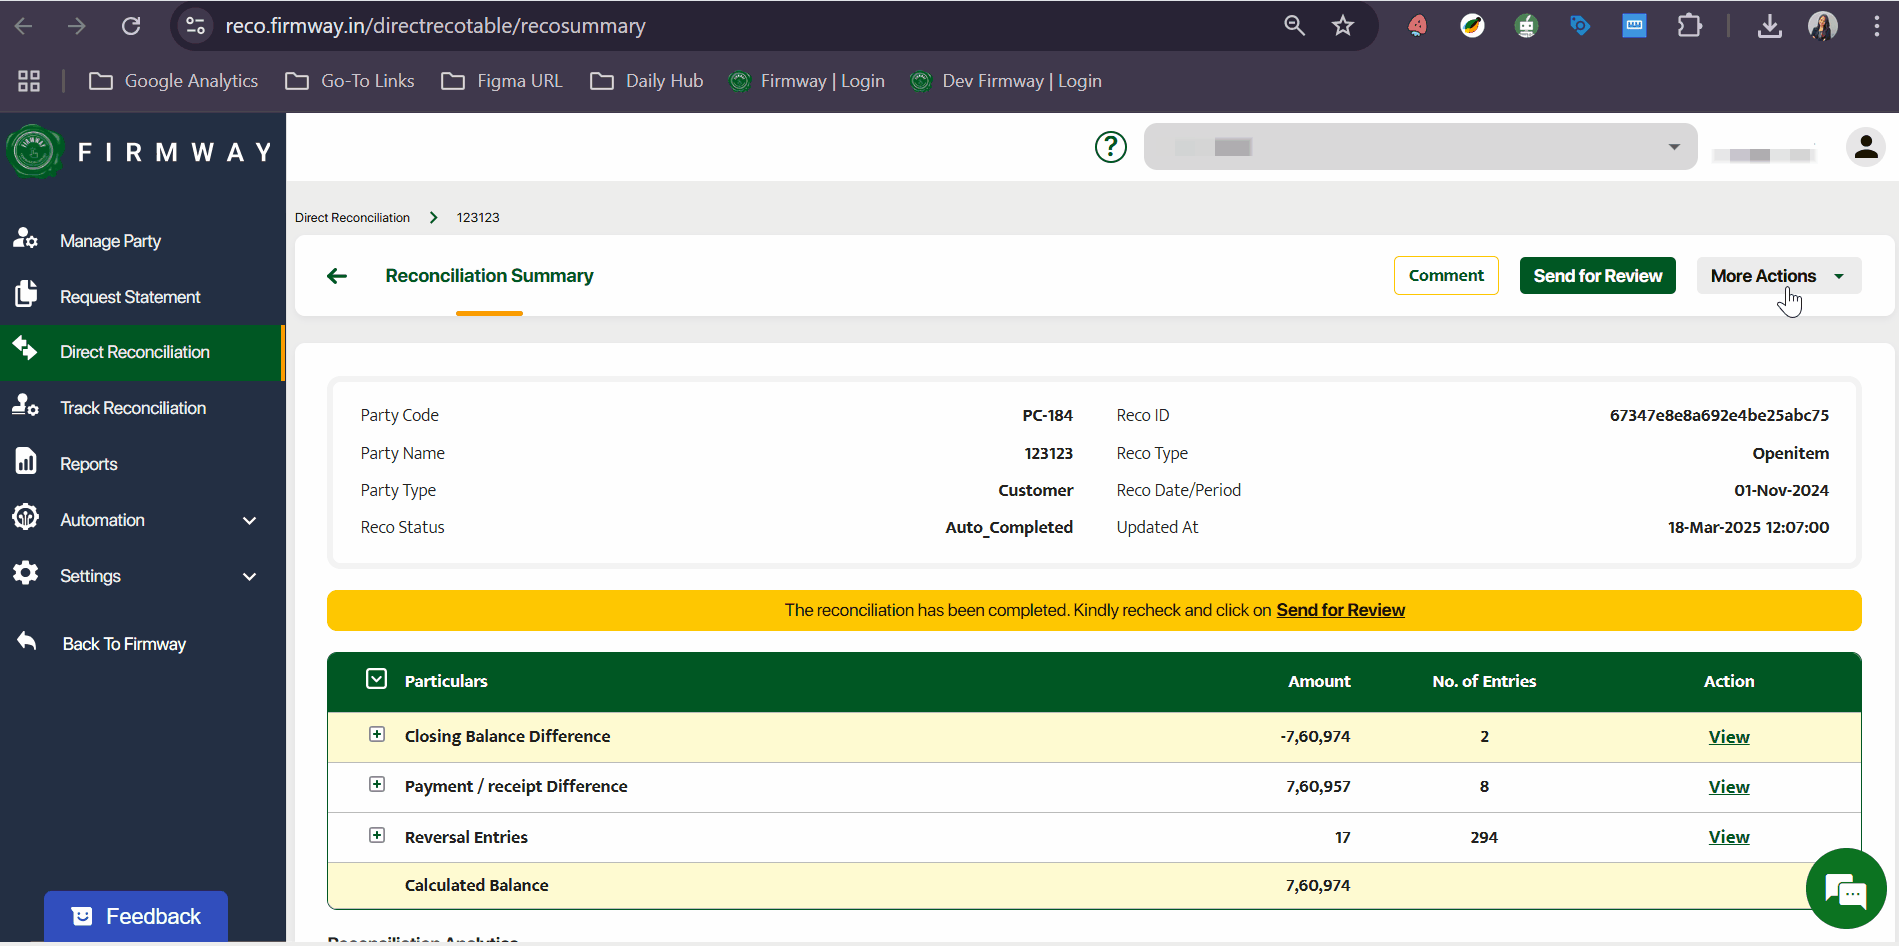Expand the Reversal Entries row

pos(377,836)
